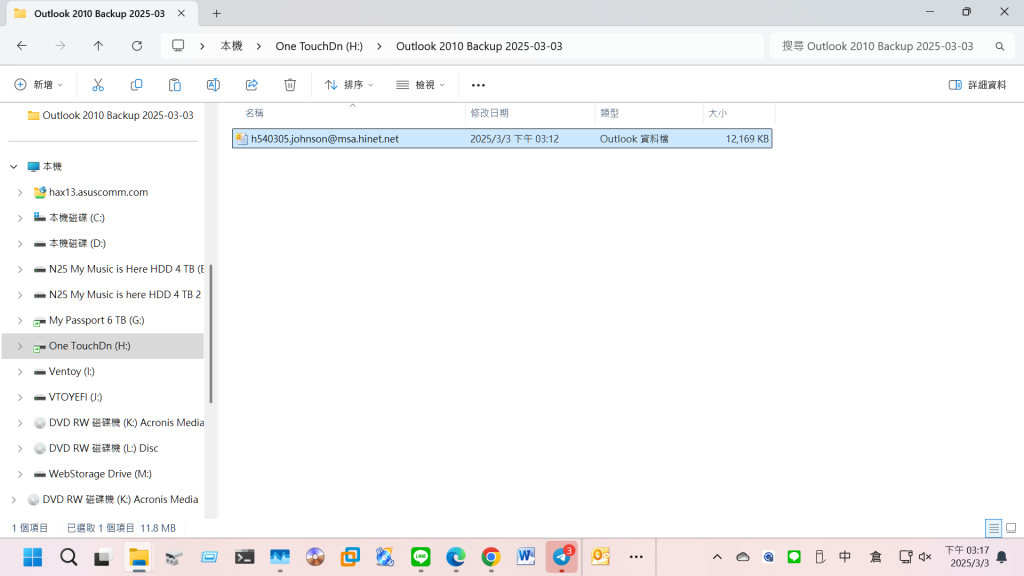Image resolution: width=1024 pixels, height=576 pixels.
Task: Click the Cut scissors icon in toolbar
Action: coord(98,85)
